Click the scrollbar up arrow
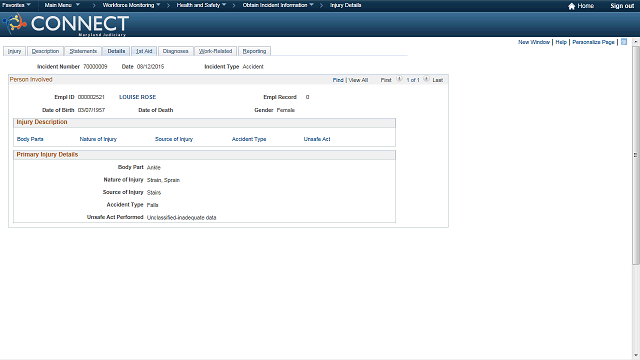This screenshot has width=640, height=360. click(x=636, y=42)
